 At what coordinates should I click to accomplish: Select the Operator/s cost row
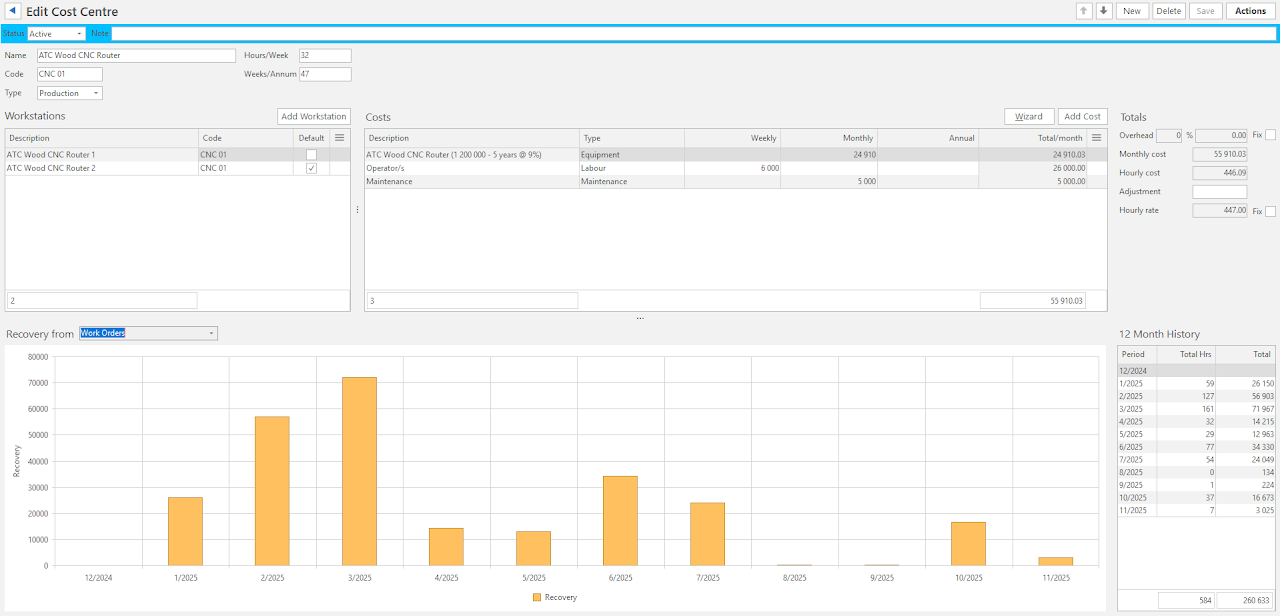click(736, 168)
